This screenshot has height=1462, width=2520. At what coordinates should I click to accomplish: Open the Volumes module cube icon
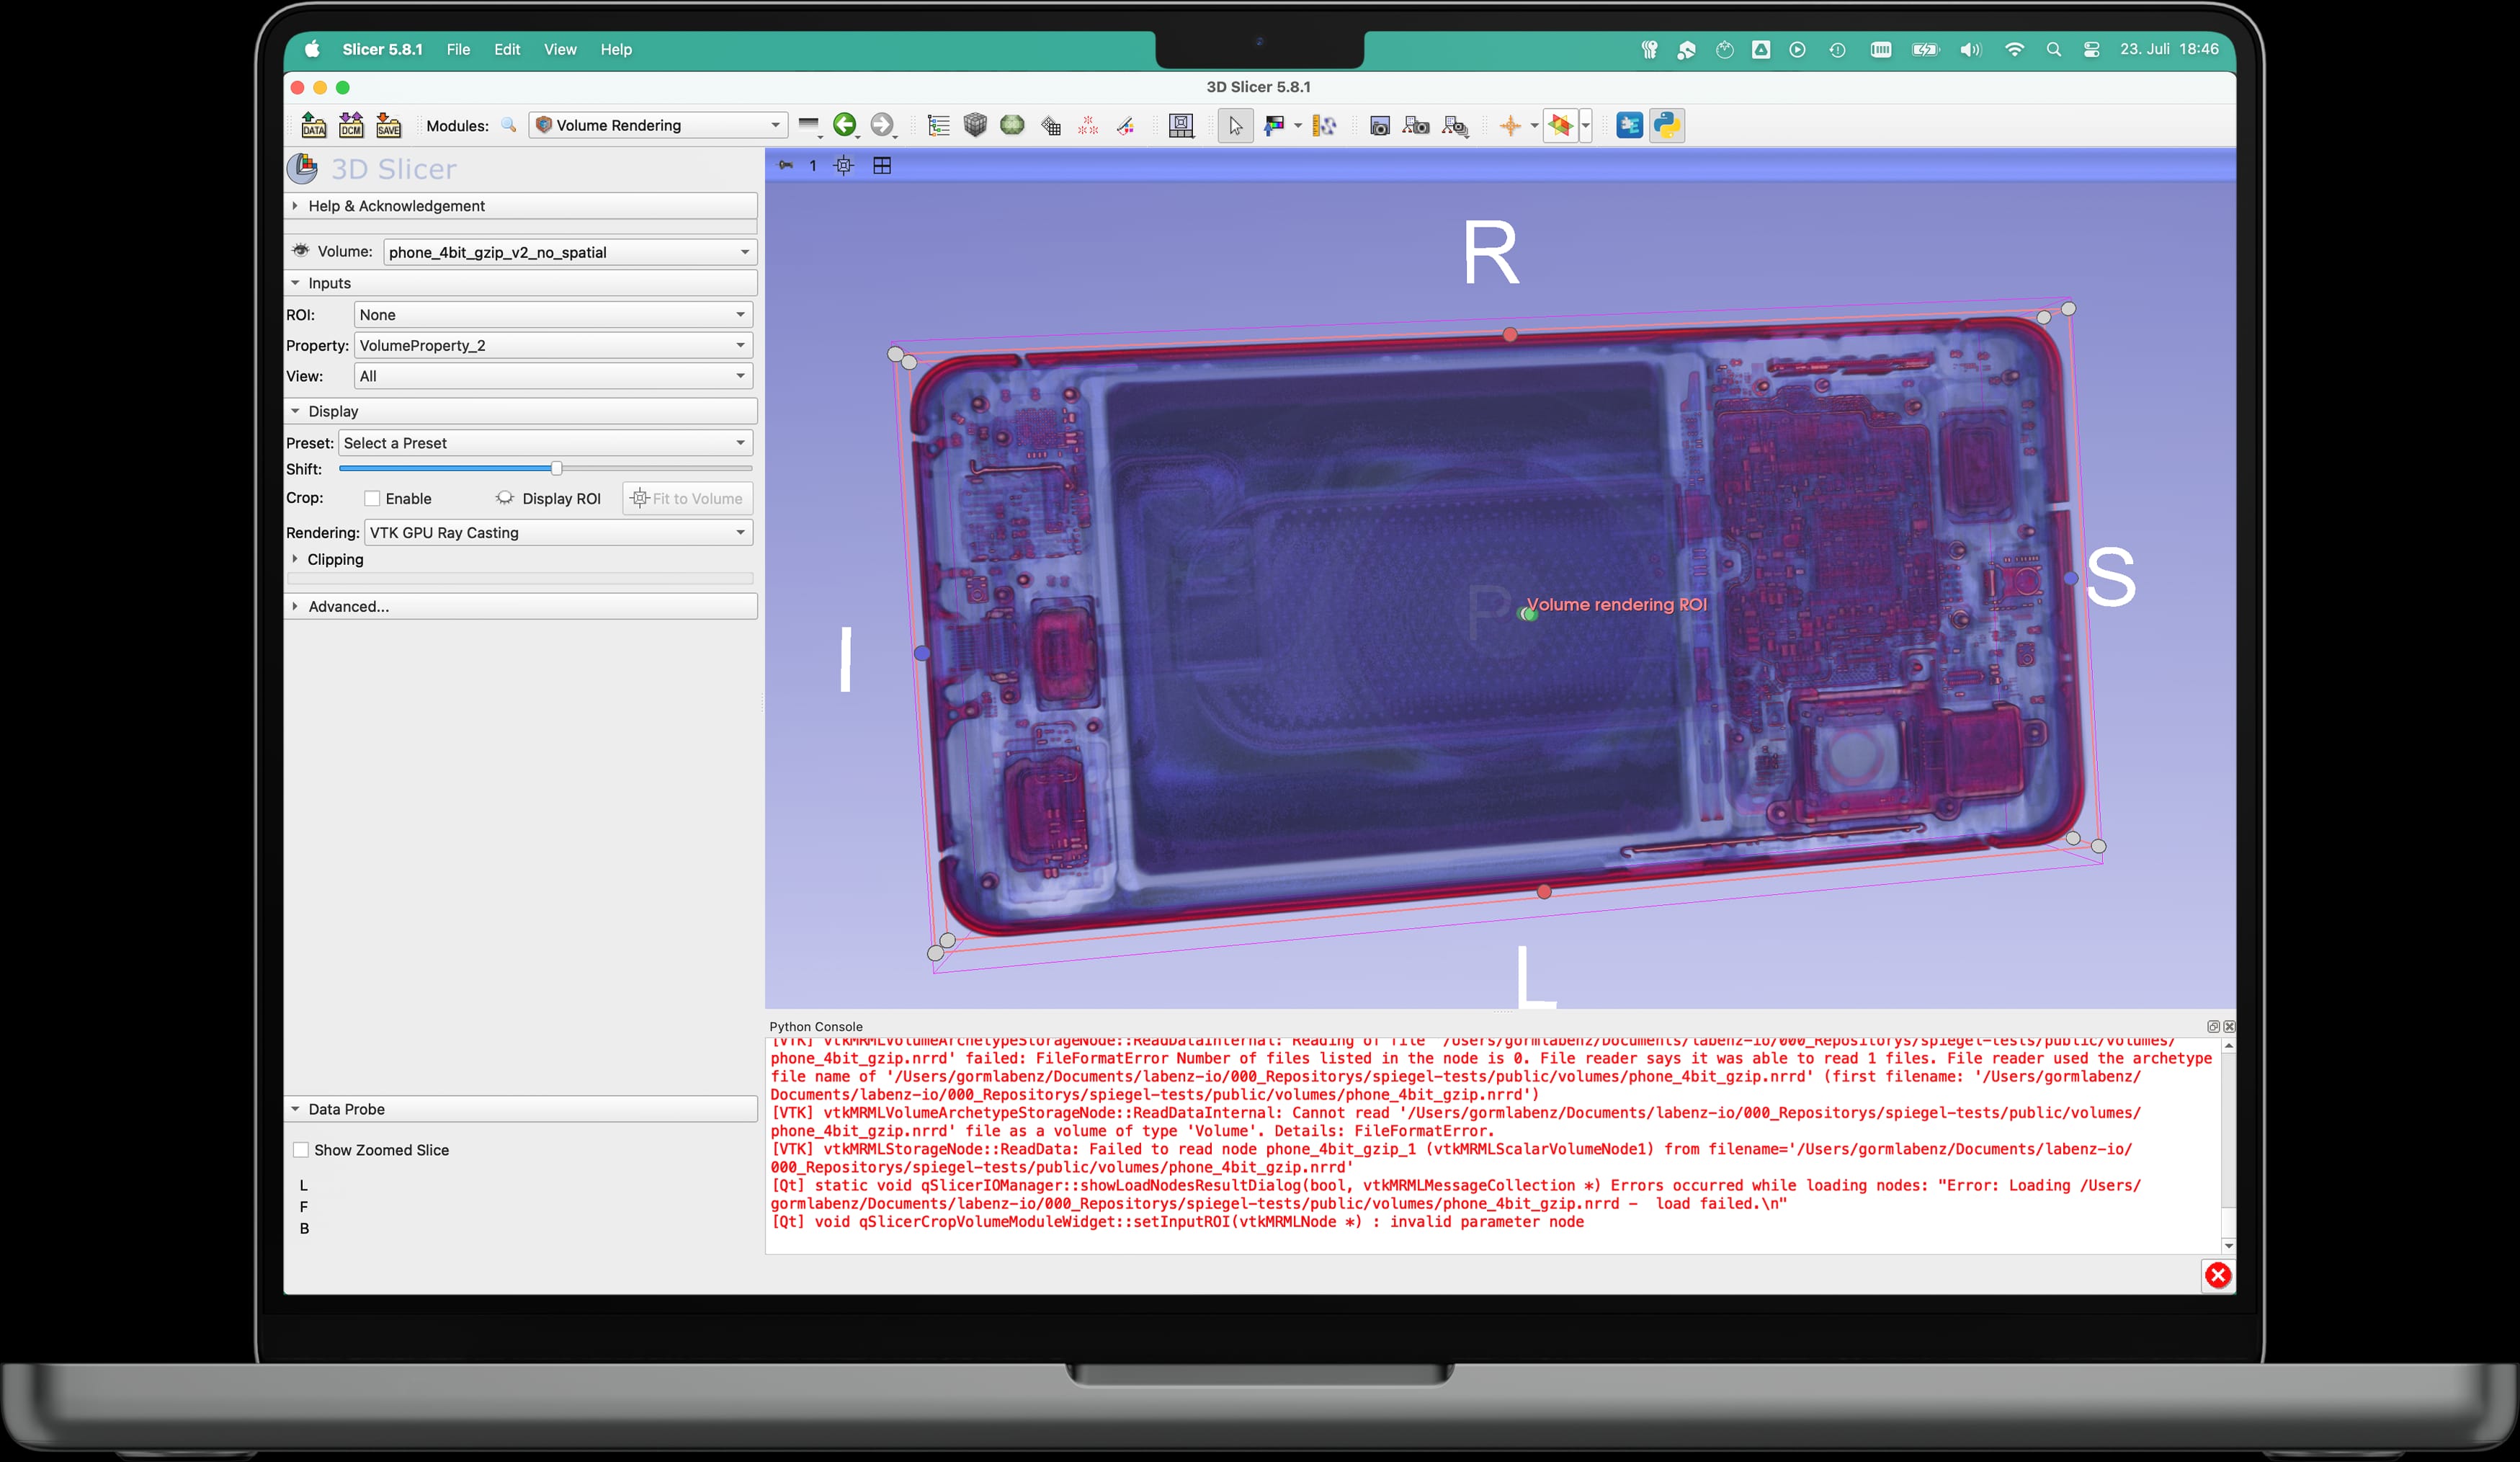click(975, 125)
